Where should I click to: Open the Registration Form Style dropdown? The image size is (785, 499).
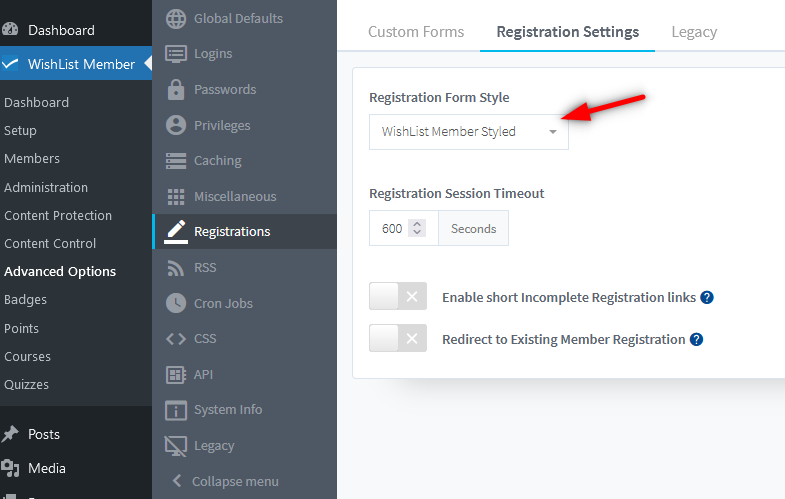[x=468, y=131]
